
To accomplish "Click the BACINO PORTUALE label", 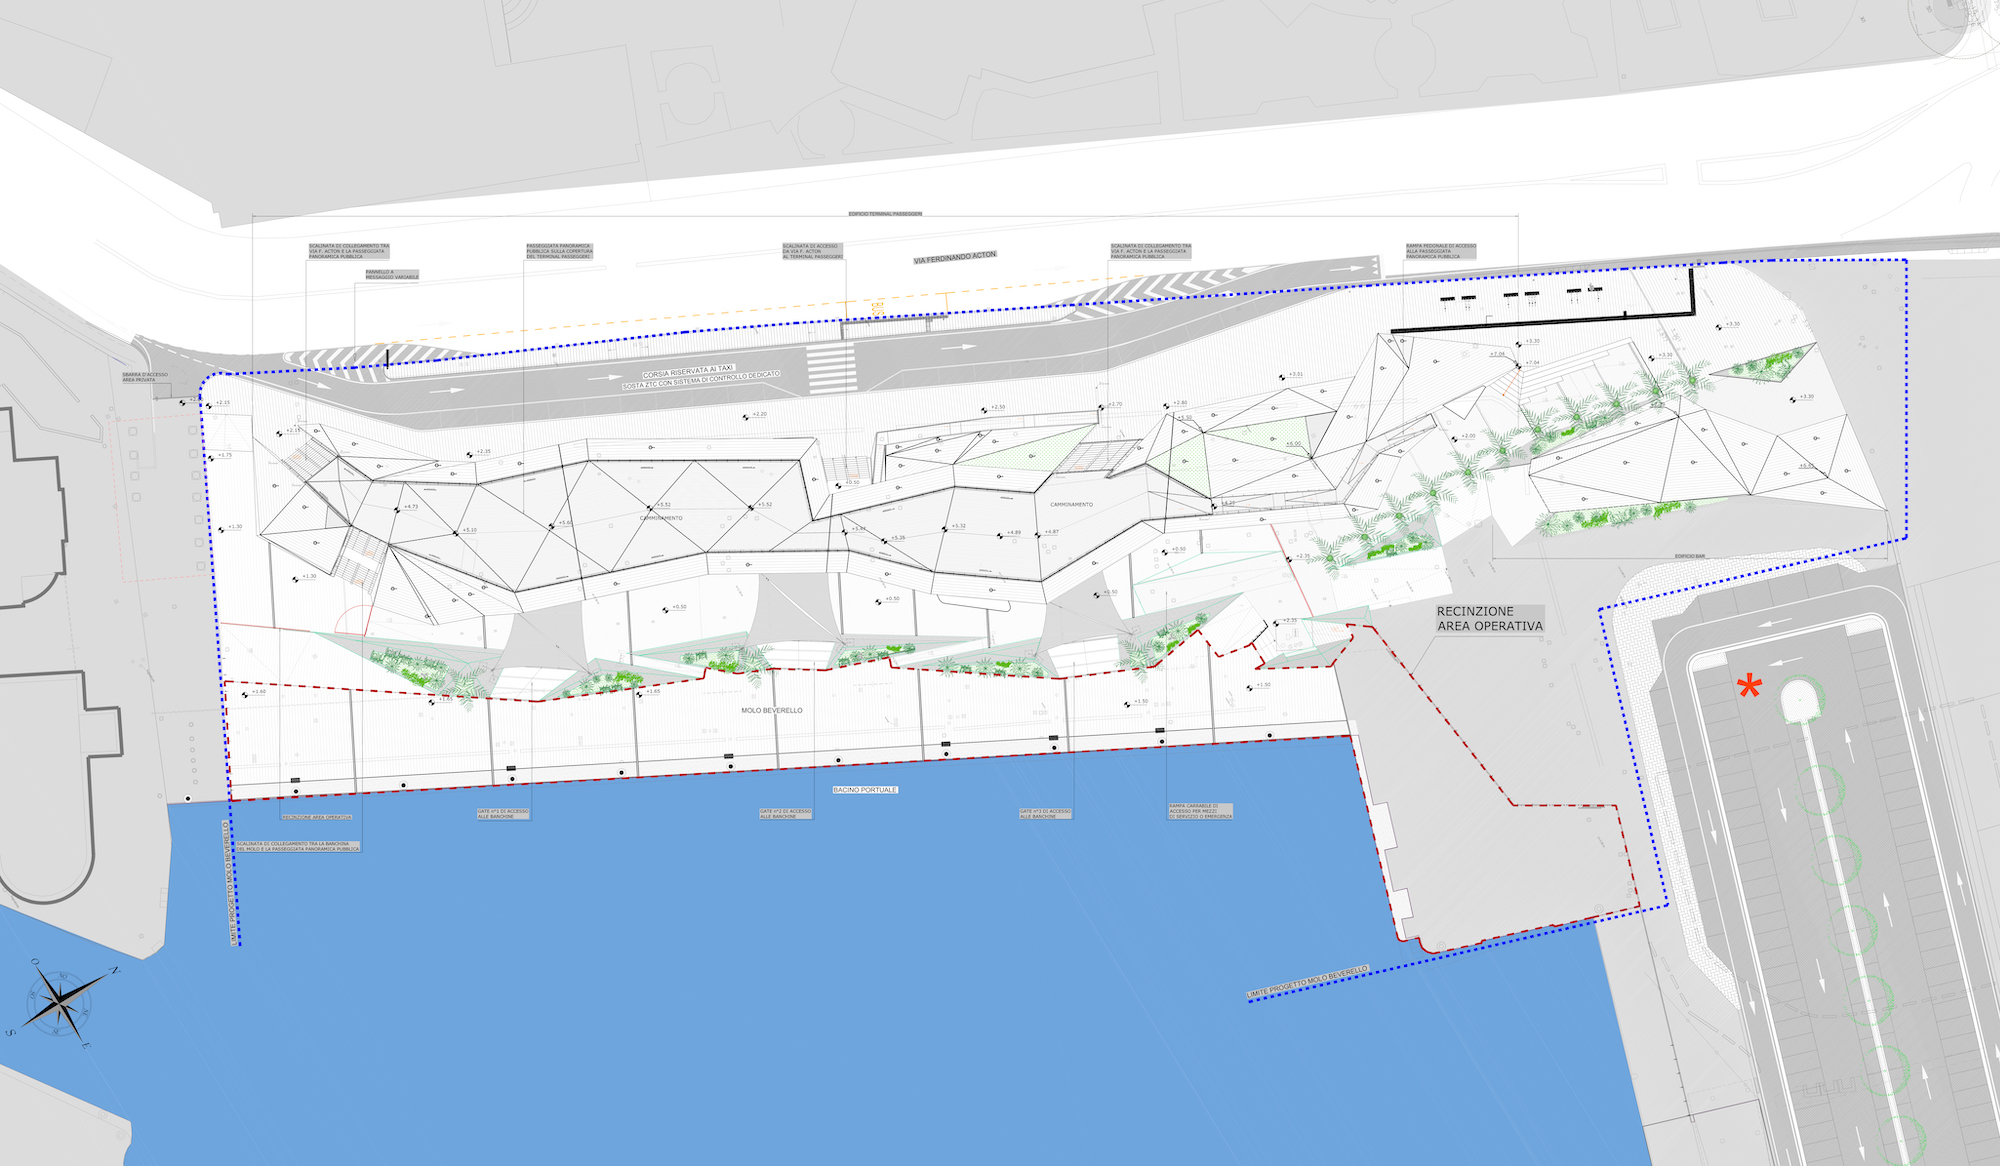I will coord(865,790).
